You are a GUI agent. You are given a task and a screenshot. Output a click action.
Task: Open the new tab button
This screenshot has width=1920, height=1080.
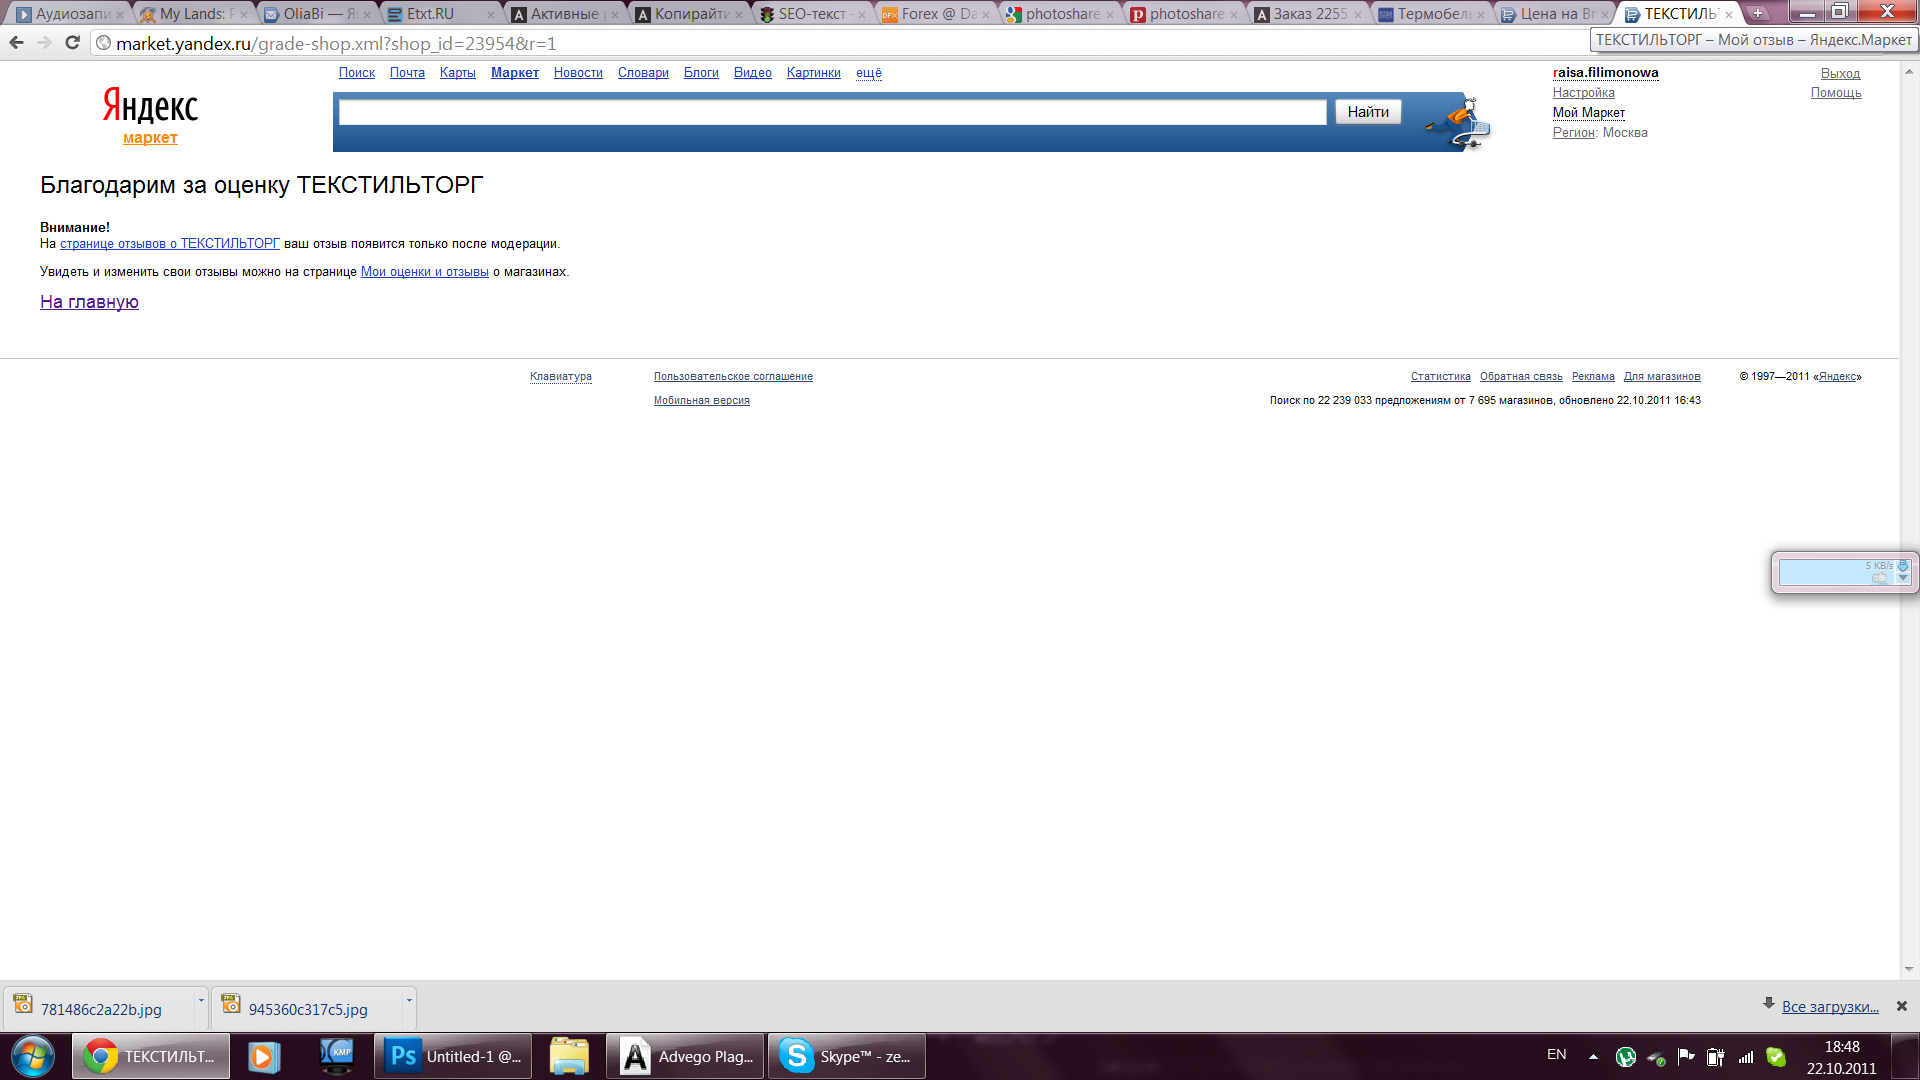pyautogui.click(x=1757, y=13)
